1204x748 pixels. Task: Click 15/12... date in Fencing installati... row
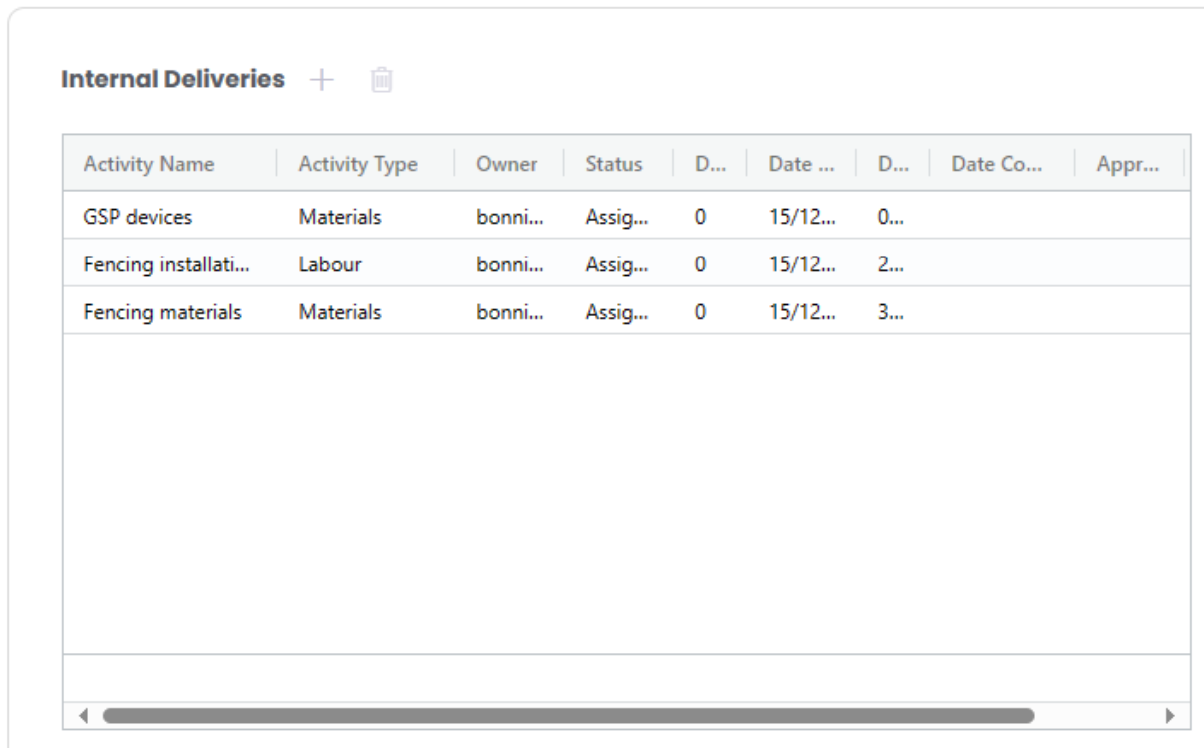[x=800, y=262]
